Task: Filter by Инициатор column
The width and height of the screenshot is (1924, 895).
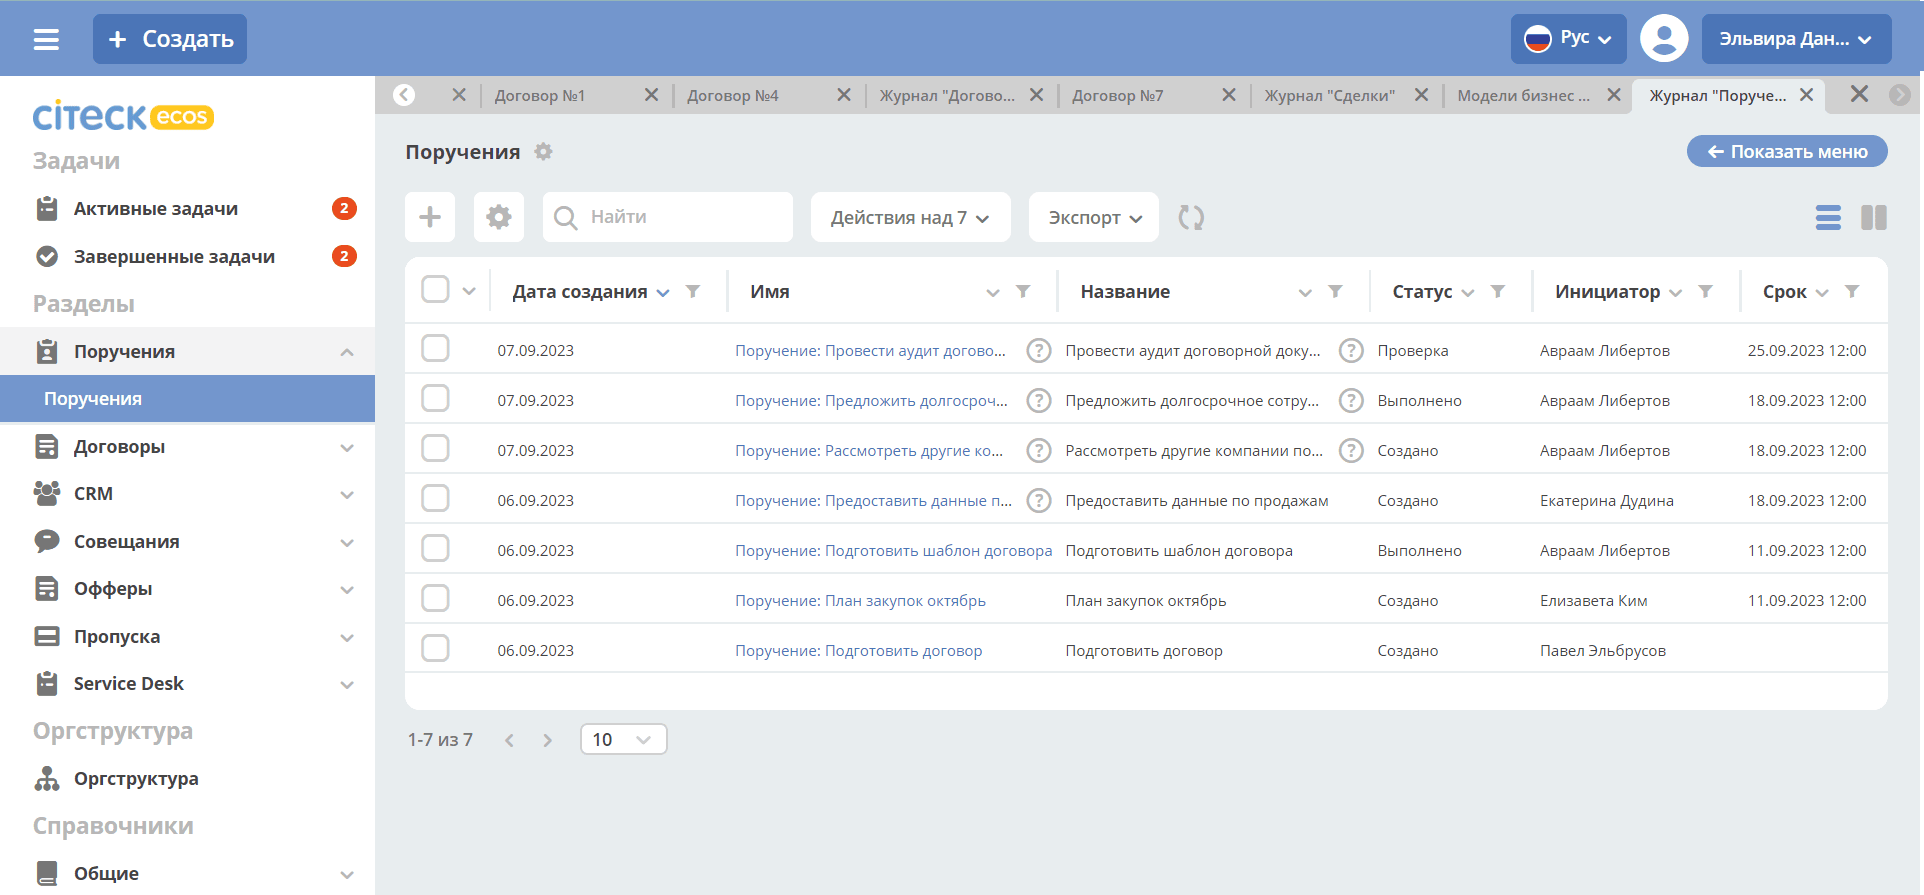Action: [x=1706, y=291]
